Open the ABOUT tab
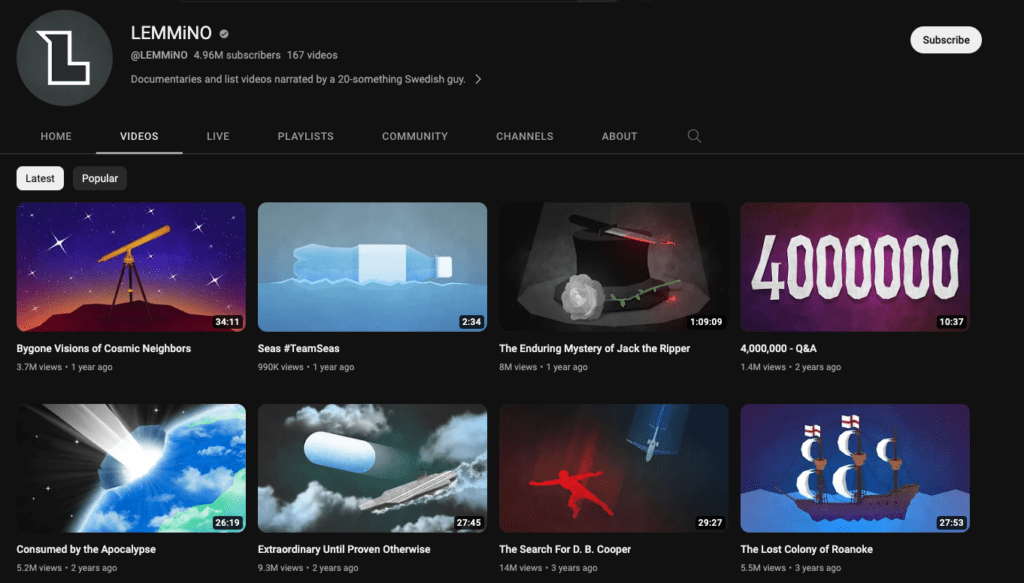Image resolution: width=1024 pixels, height=583 pixels. pos(619,136)
